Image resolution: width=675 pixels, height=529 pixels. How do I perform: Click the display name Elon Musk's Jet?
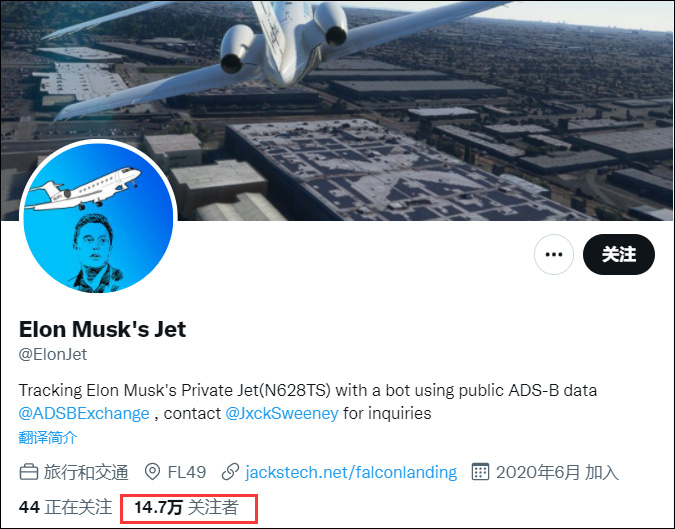102,329
